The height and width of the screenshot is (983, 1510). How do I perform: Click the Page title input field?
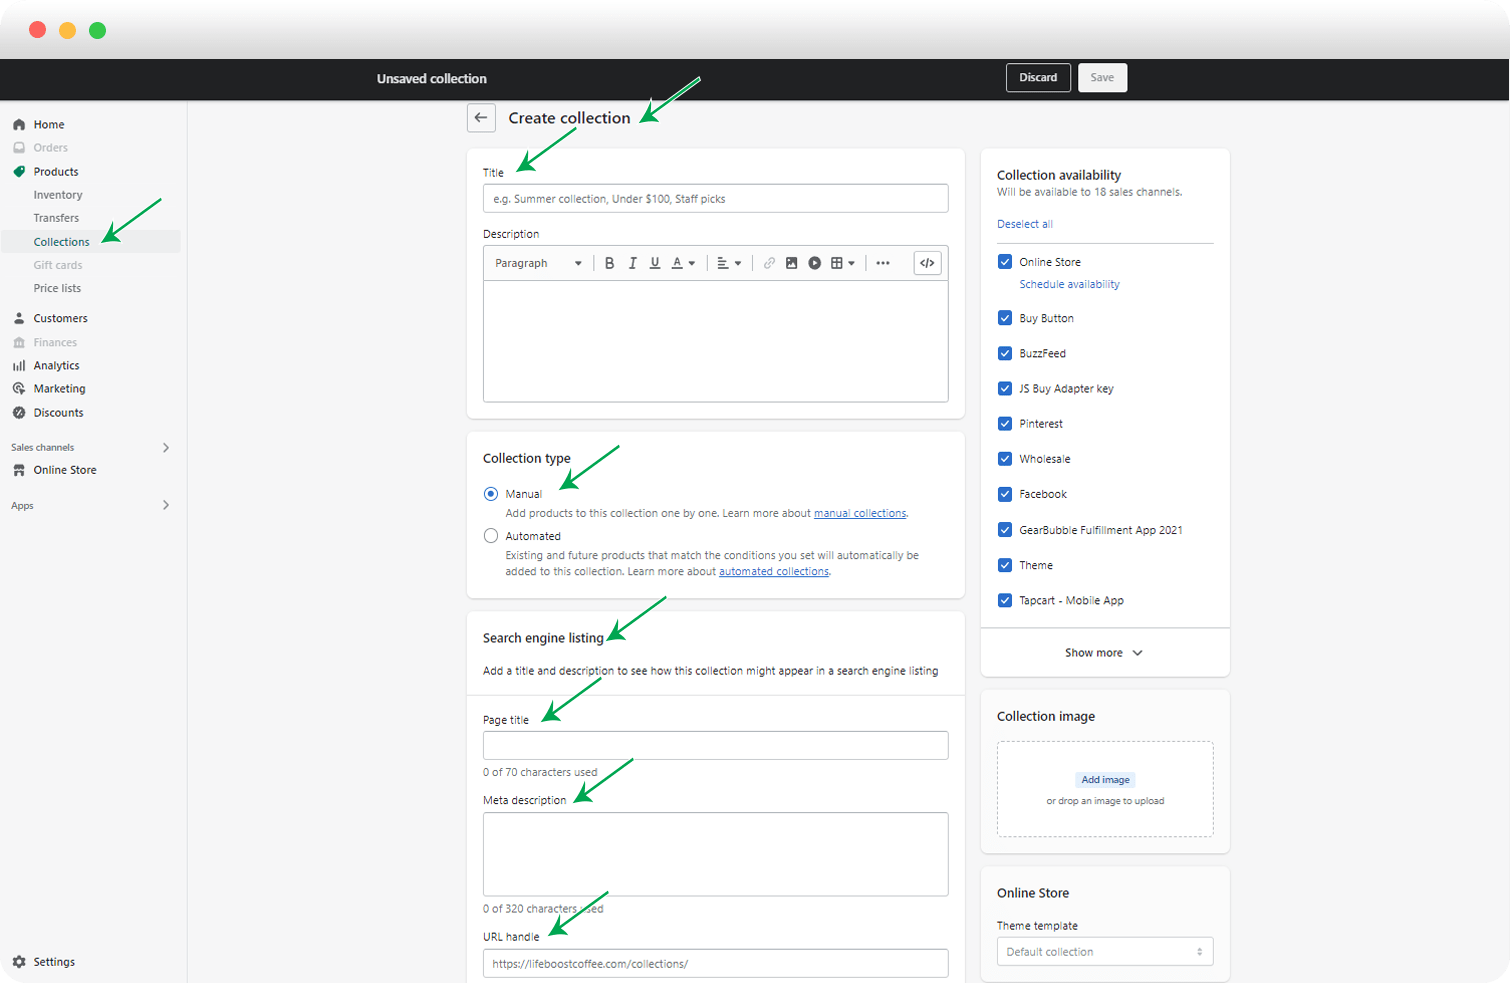[715, 745]
